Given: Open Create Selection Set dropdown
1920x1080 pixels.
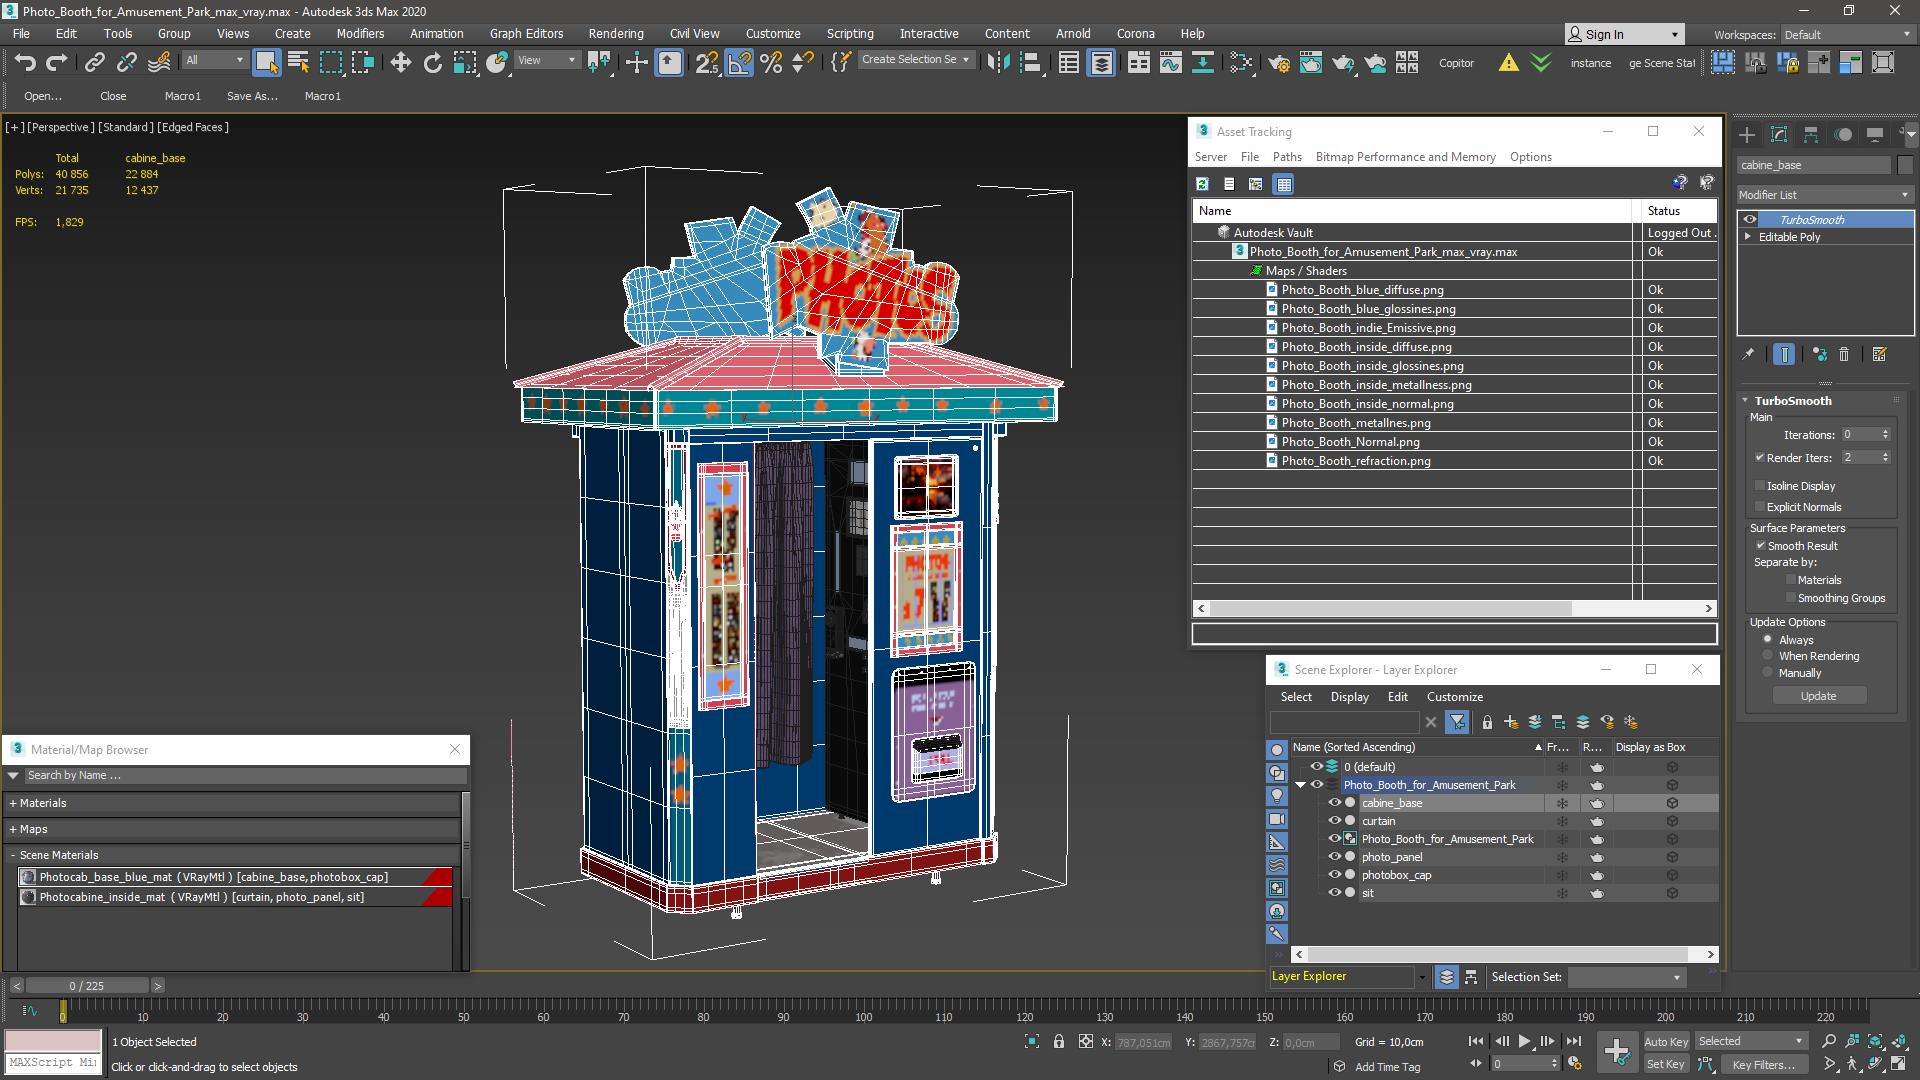Looking at the screenshot, I should (916, 60).
